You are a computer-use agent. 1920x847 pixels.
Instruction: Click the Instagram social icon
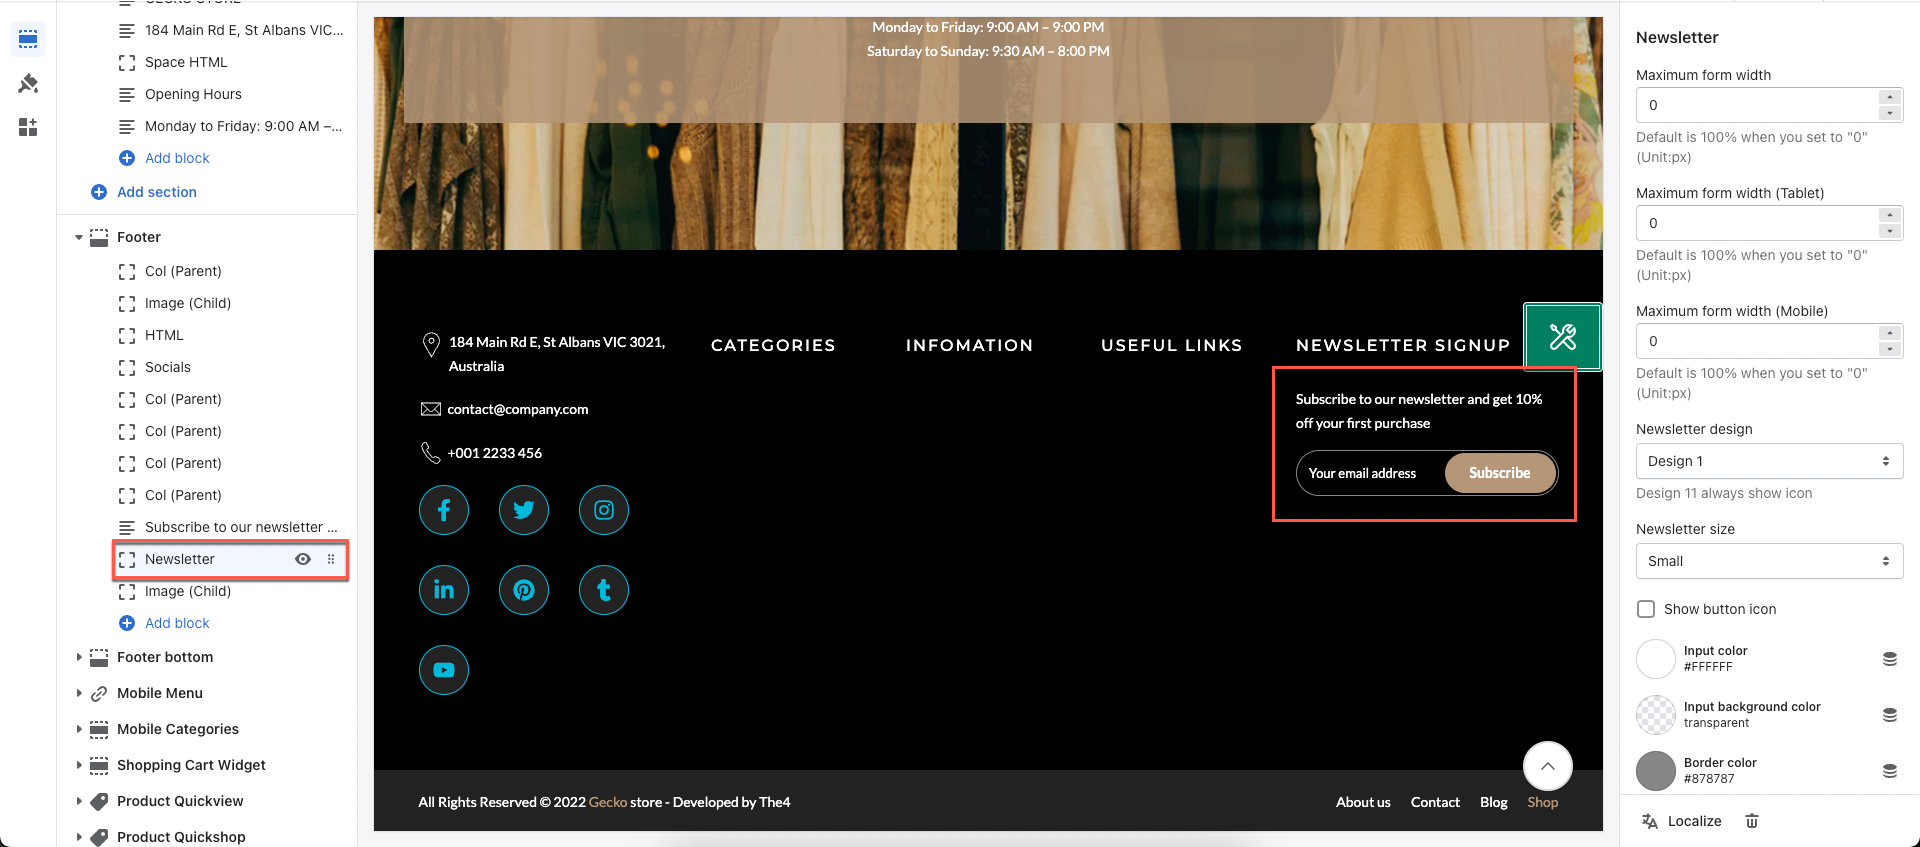tap(604, 510)
